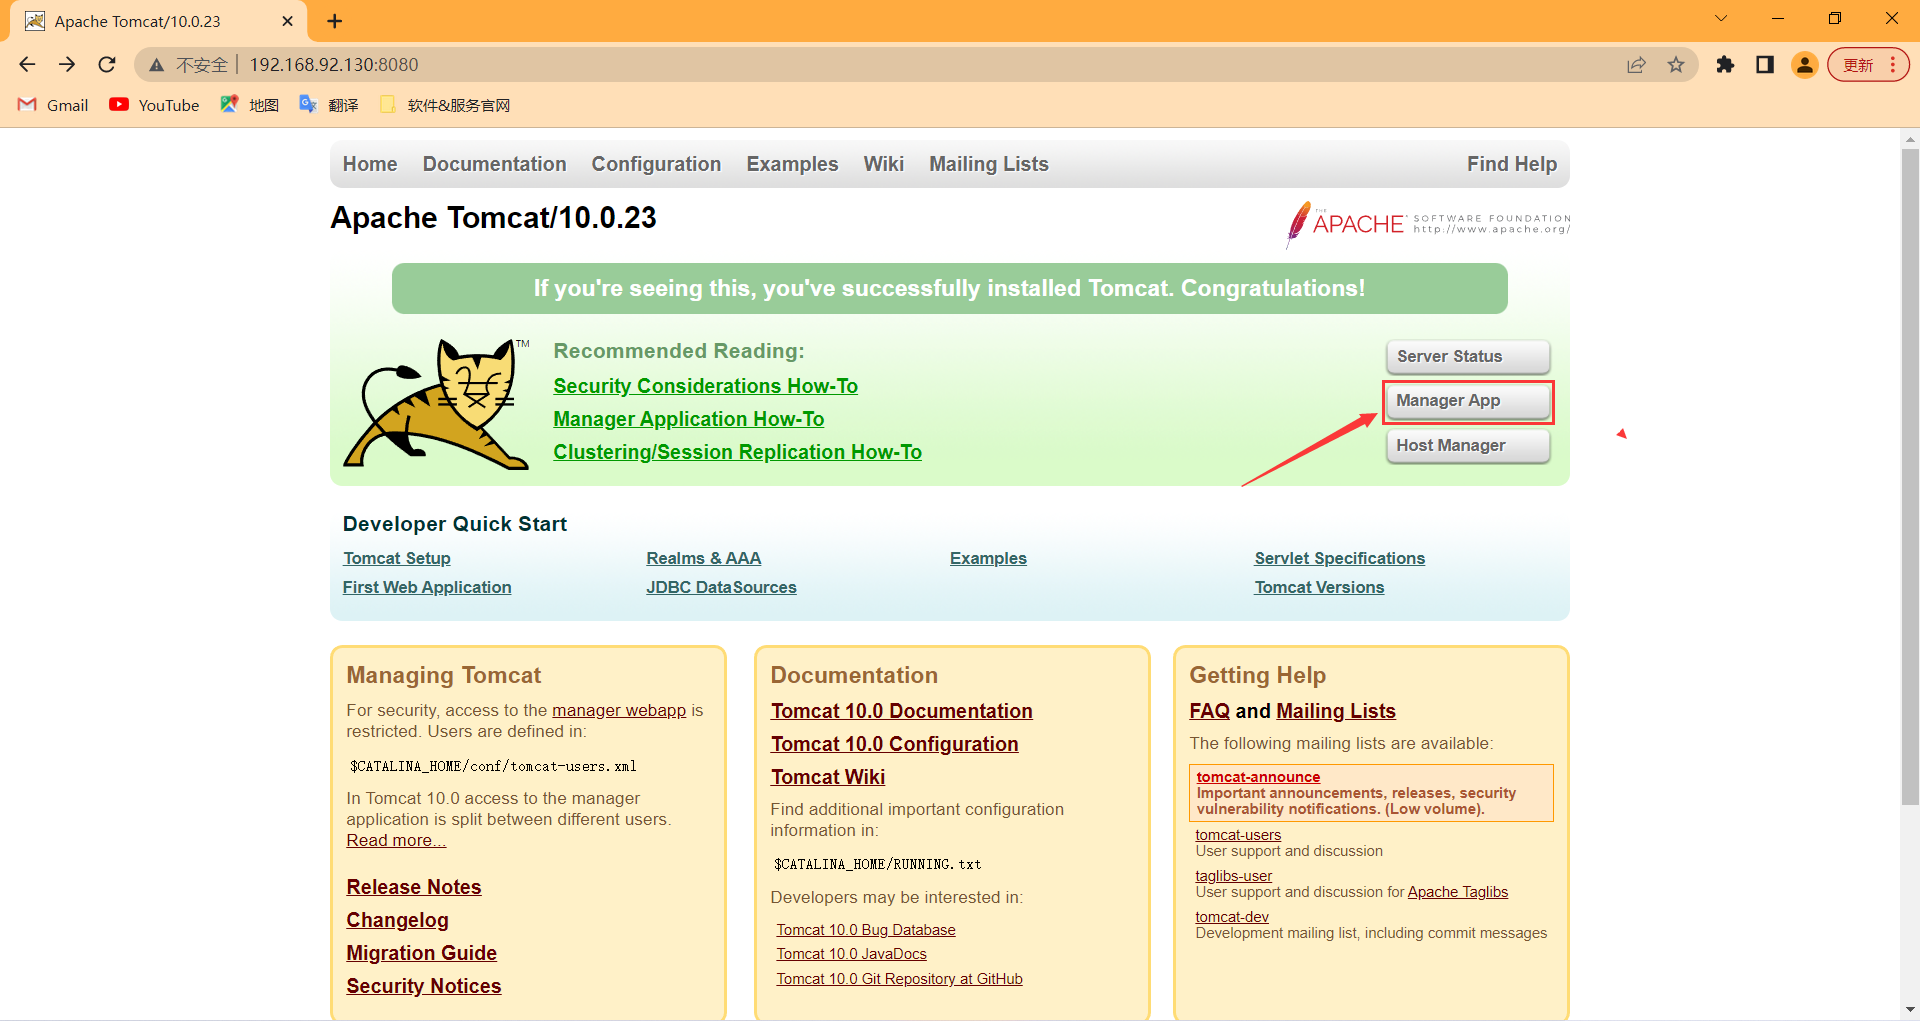Open Examples in navigation bar

792,164
